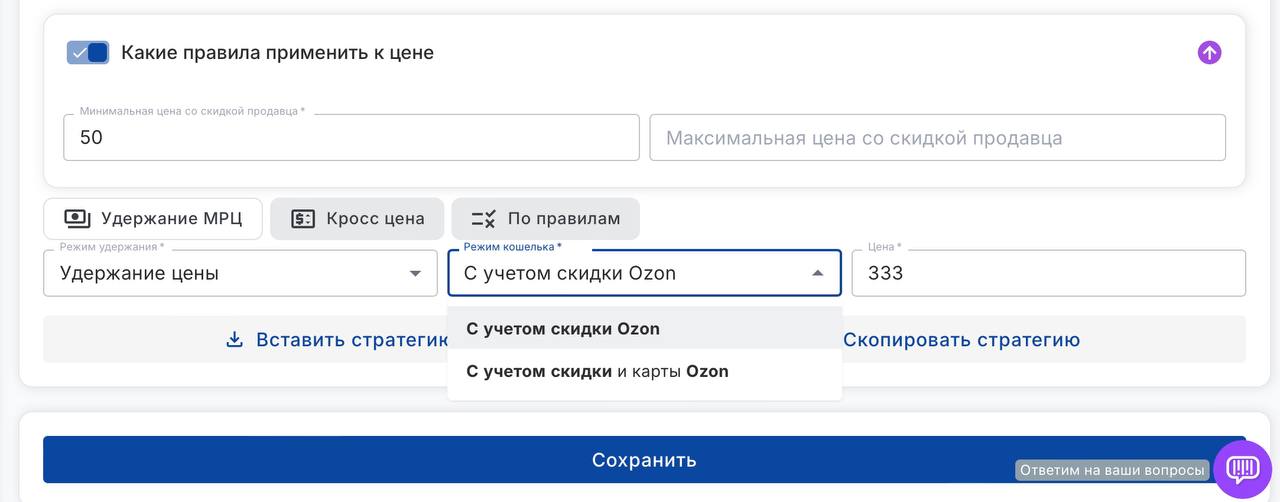Toggle the price rules switch off

click(88, 53)
